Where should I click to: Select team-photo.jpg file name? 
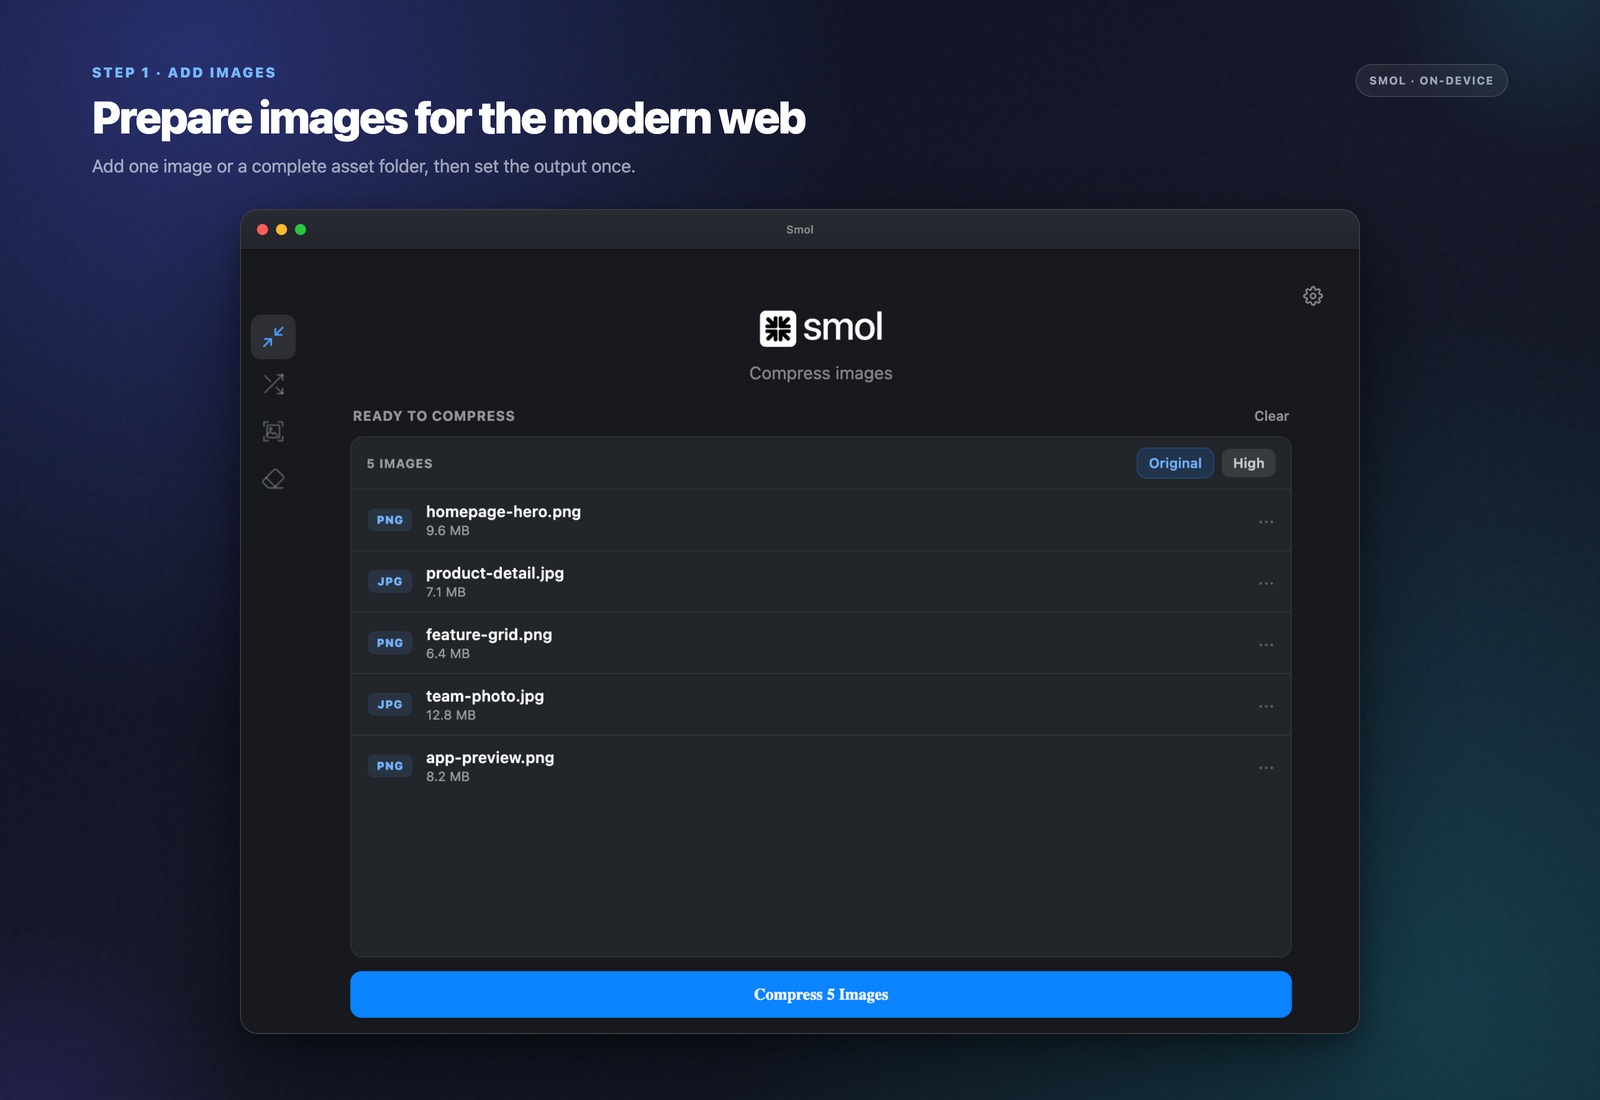tap(485, 696)
